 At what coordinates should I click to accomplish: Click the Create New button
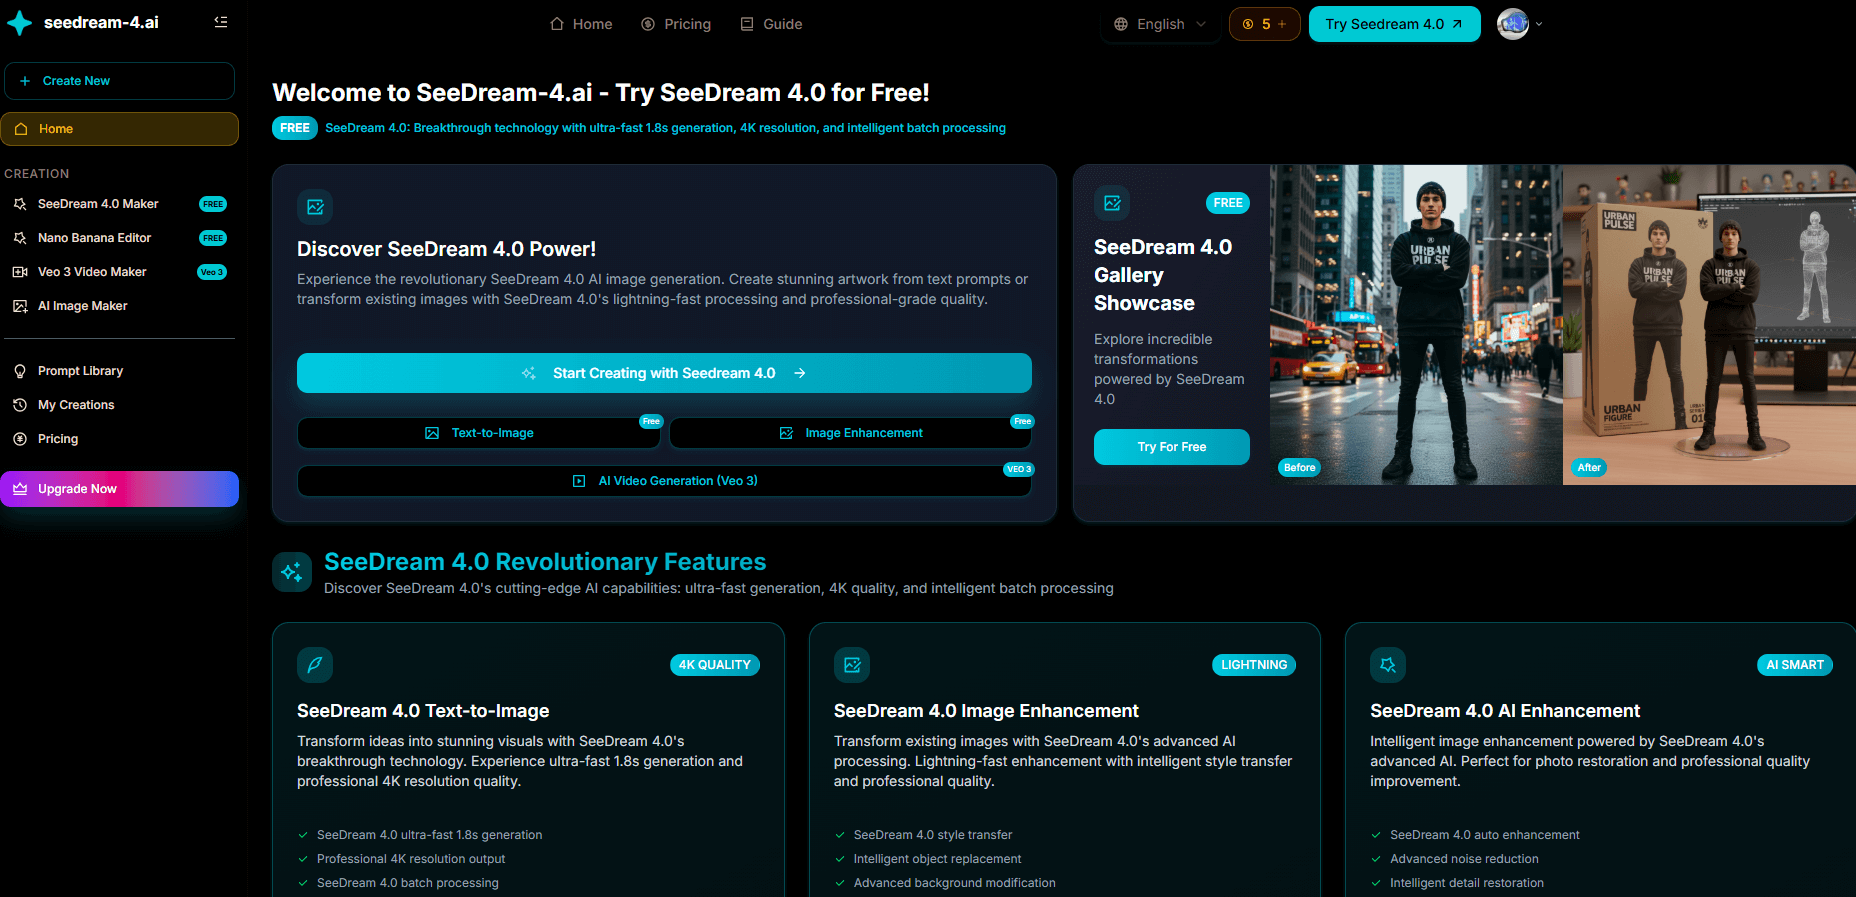pyautogui.click(x=119, y=81)
